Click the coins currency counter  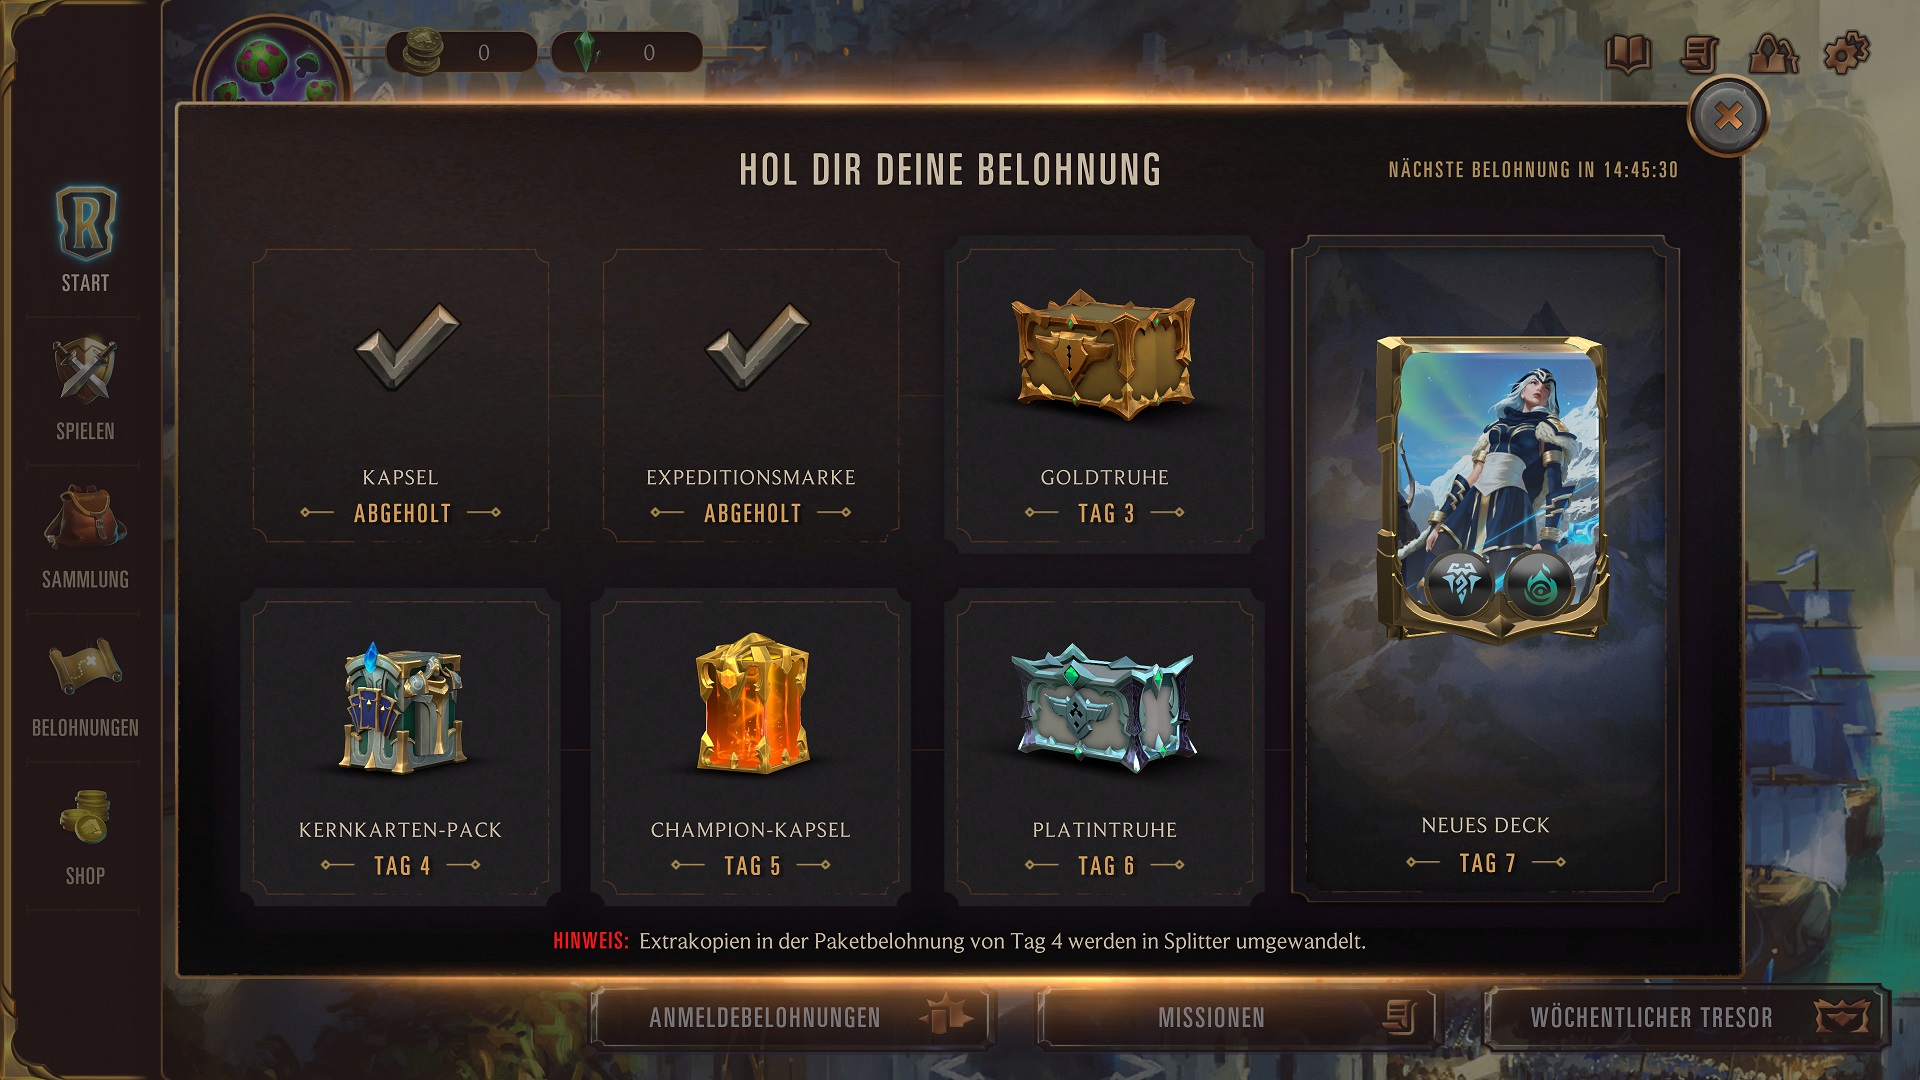(x=462, y=52)
